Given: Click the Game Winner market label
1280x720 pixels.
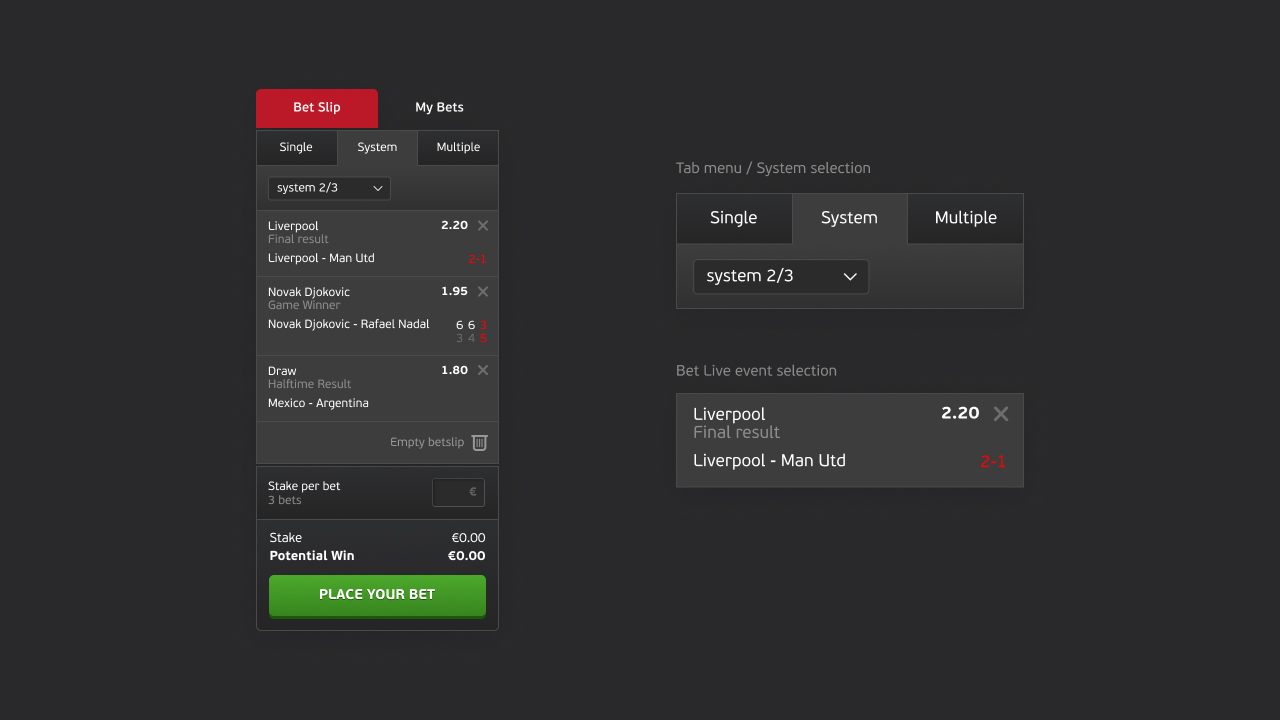Looking at the screenshot, I should 304,305.
